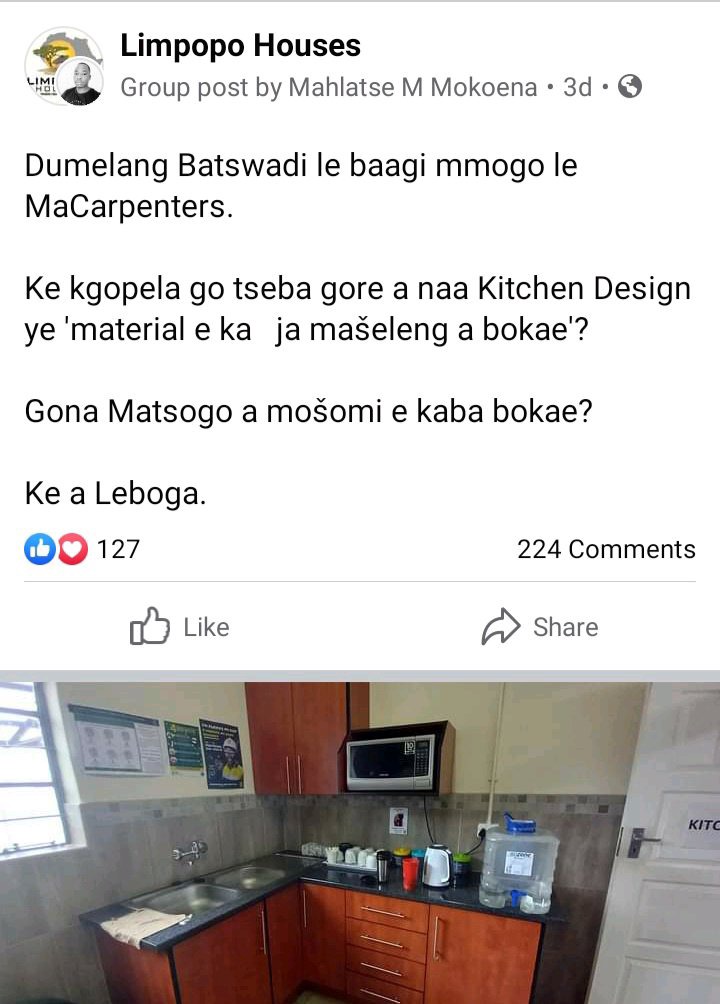The height and width of the screenshot is (1004, 720).
Task: Open the Limpopo Houses group title
Action: click(240, 45)
